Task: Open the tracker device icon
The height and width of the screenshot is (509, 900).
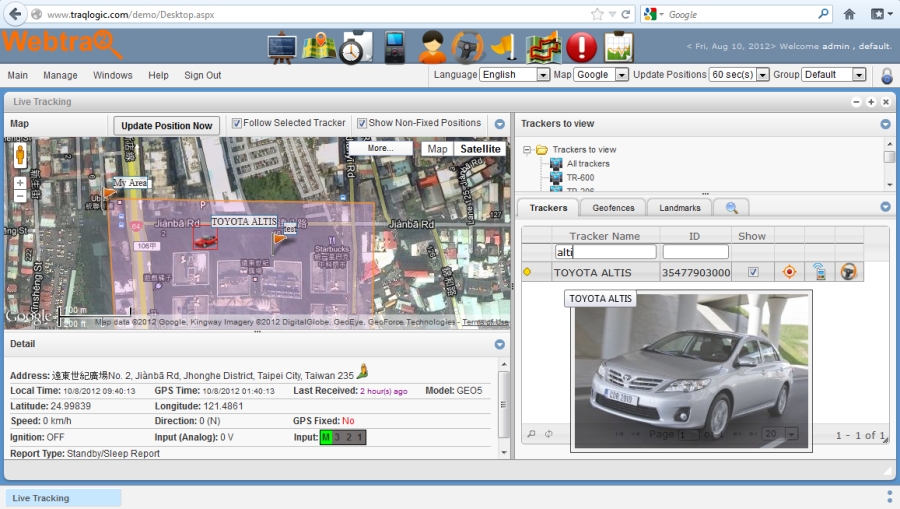Action: [395, 47]
